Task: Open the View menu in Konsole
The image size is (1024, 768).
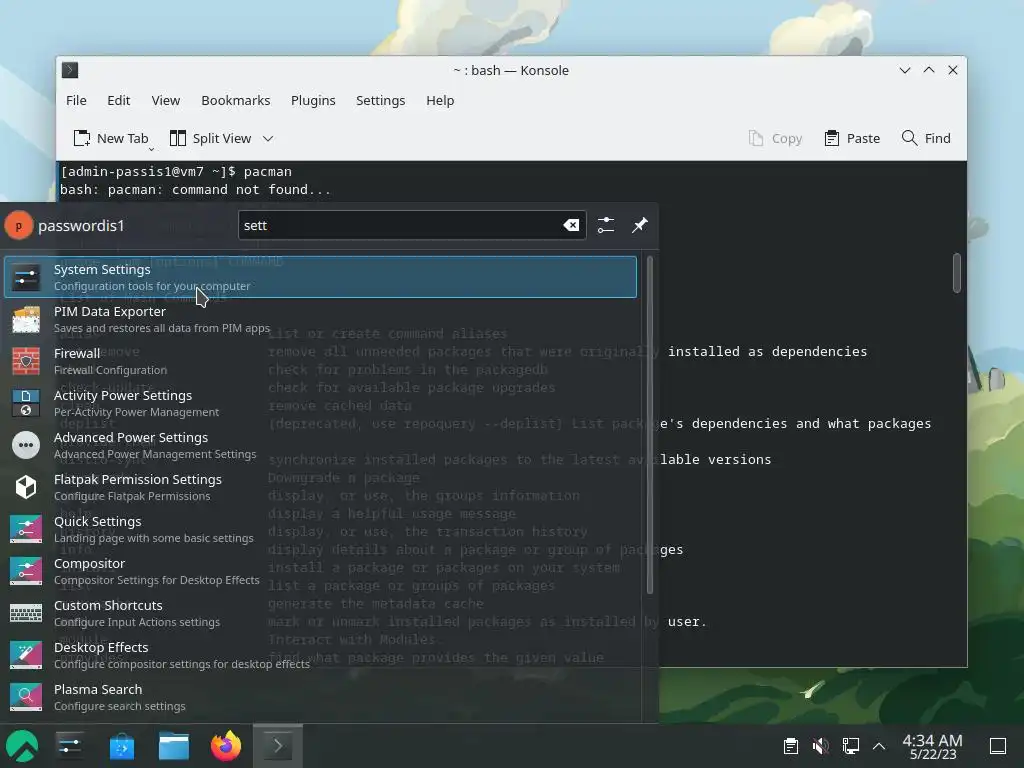Action: click(165, 101)
